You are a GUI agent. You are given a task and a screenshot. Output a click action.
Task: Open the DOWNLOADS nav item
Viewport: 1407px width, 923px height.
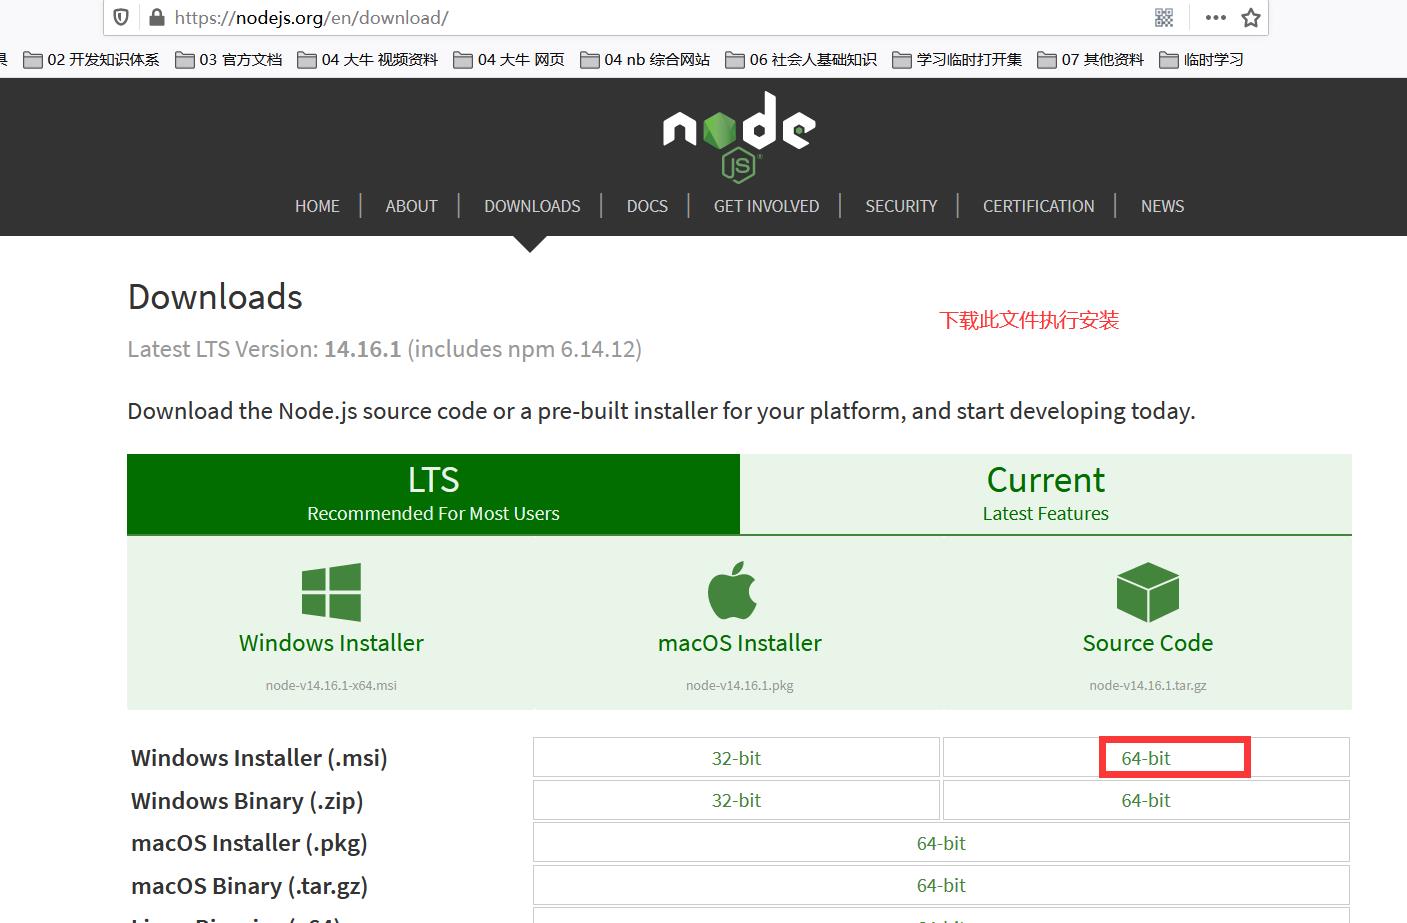[x=532, y=206]
